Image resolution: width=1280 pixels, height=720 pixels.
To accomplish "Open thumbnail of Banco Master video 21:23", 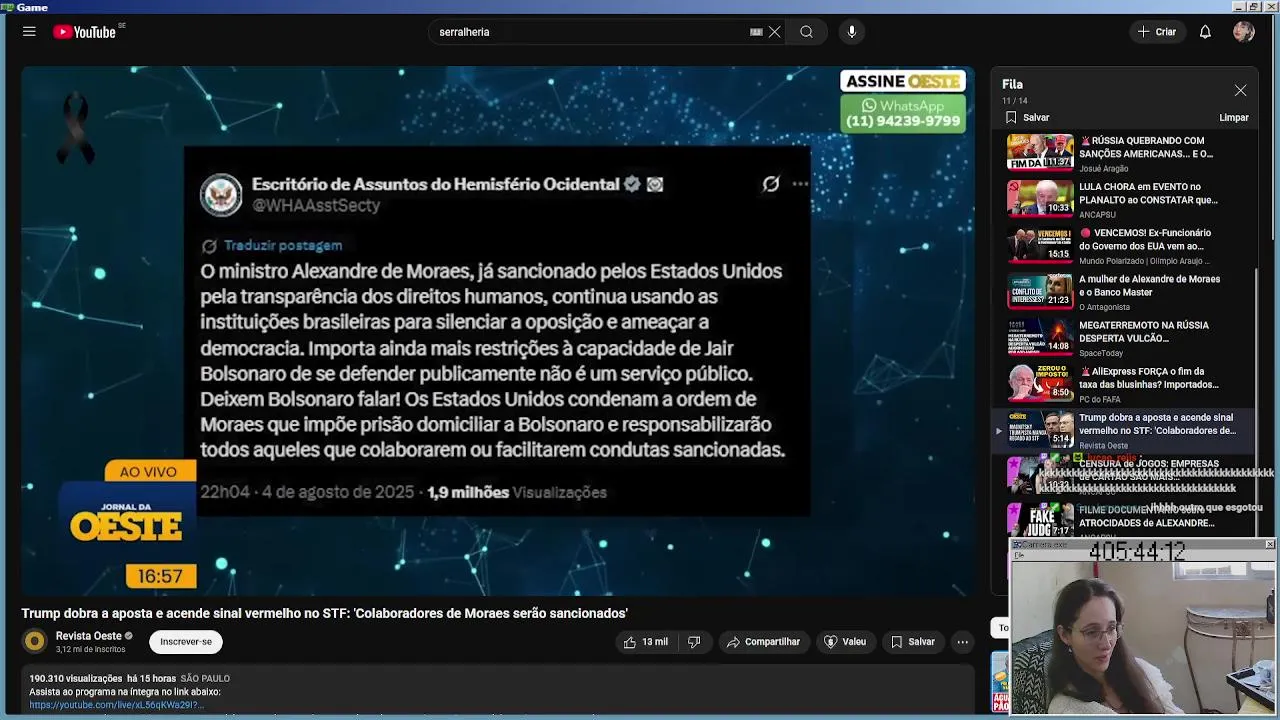I will (1040, 291).
